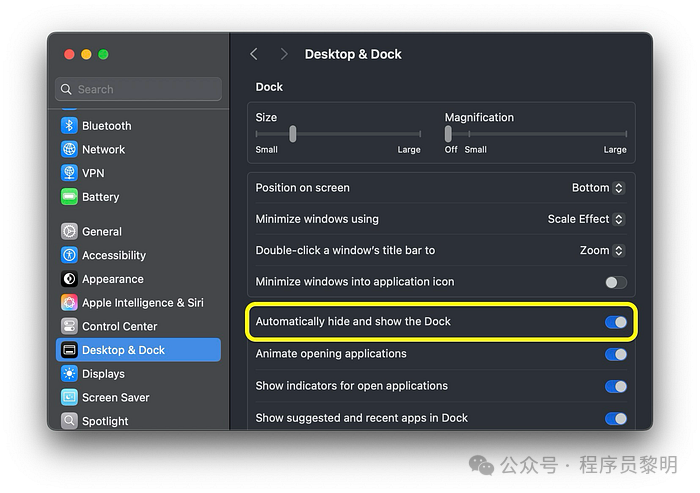Select Displays in the sidebar

pos(103,374)
